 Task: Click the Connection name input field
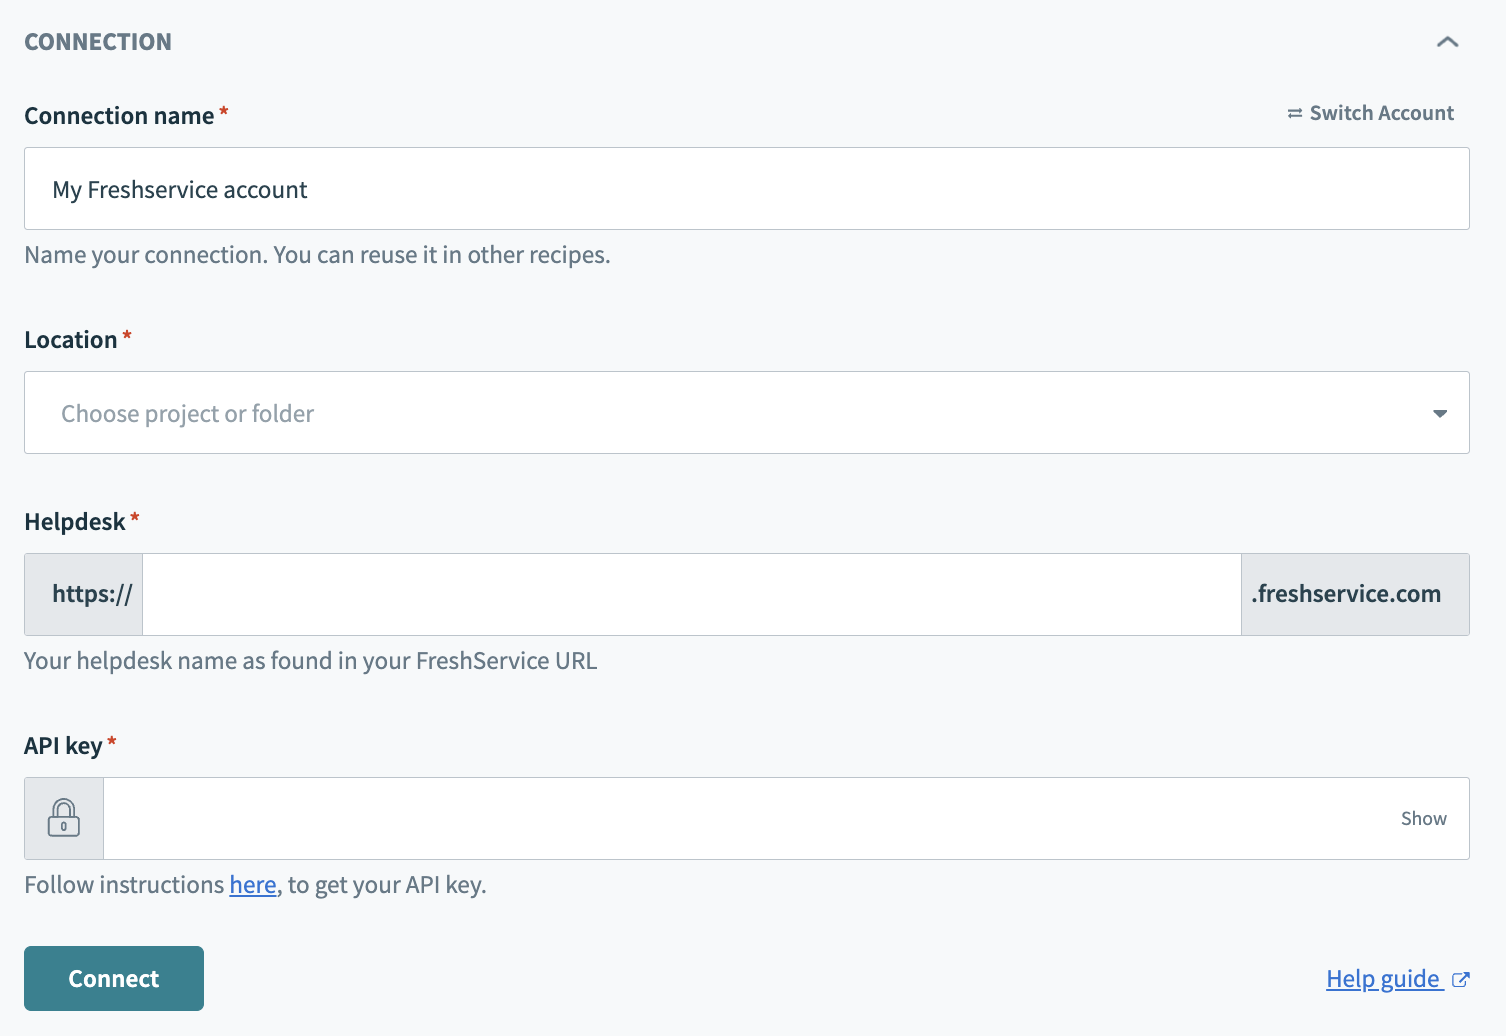coord(746,189)
